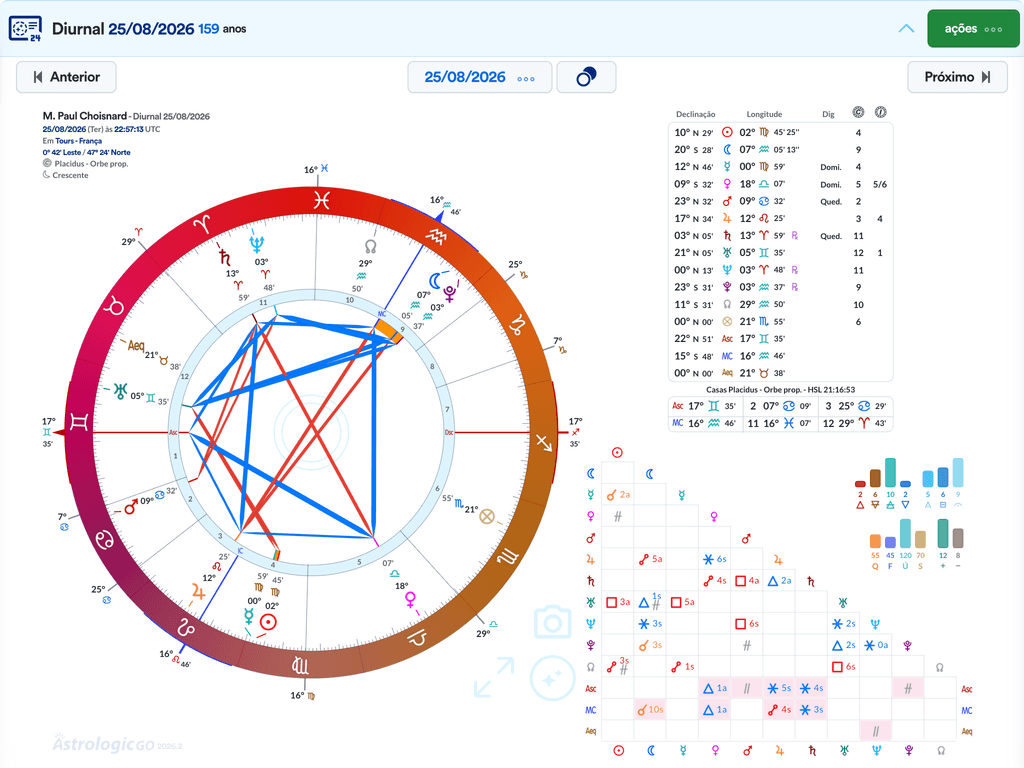The image size is (1024, 768).
Task: Click the overlapping circles icon button
Action: [586, 77]
